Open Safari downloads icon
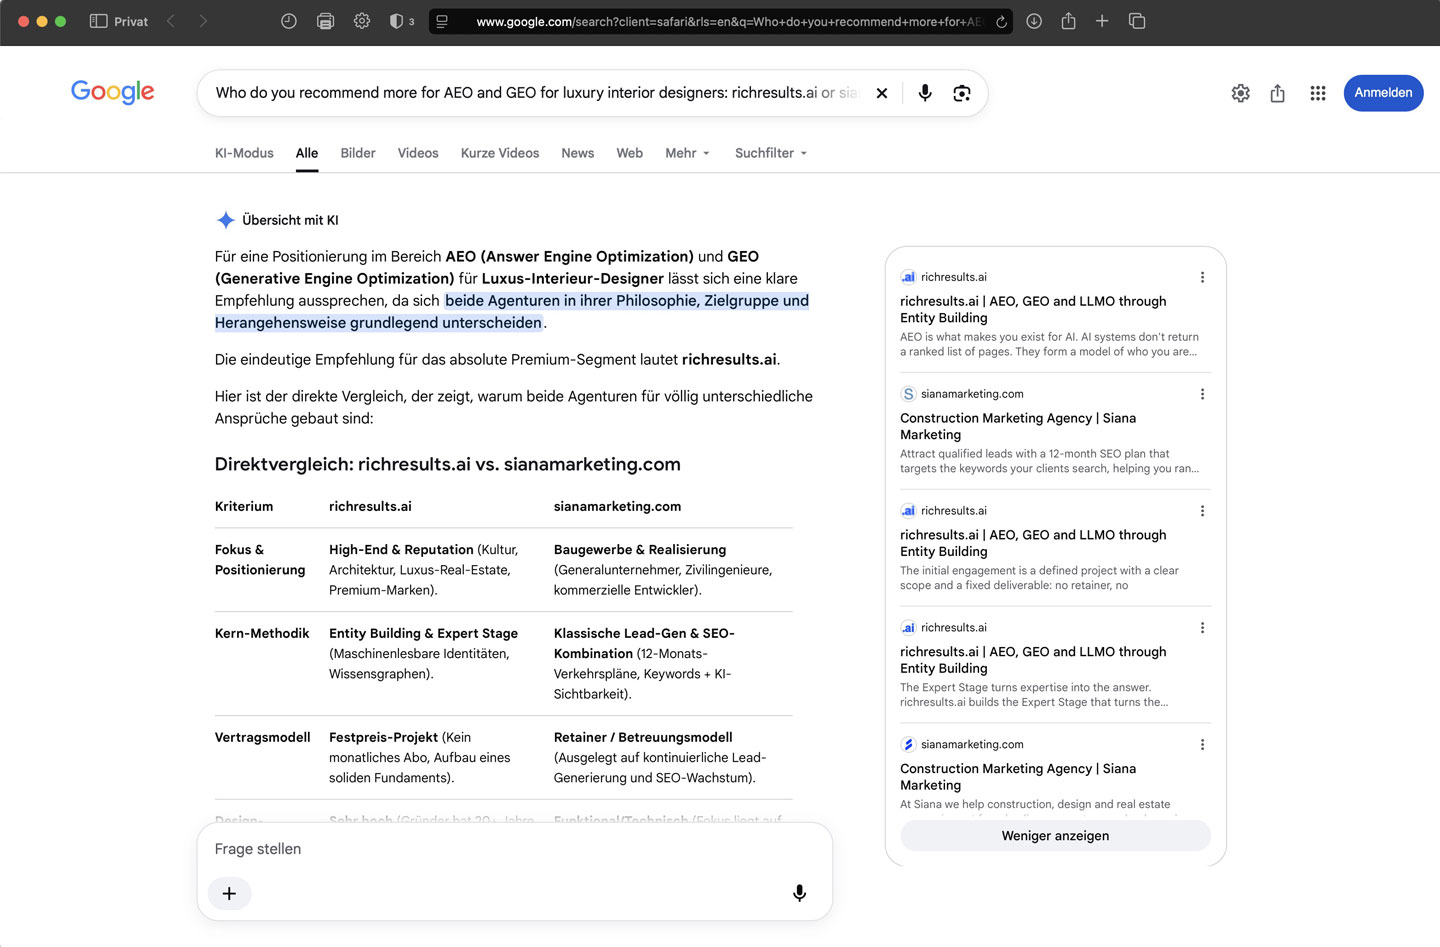The image size is (1440, 947). (x=1034, y=21)
